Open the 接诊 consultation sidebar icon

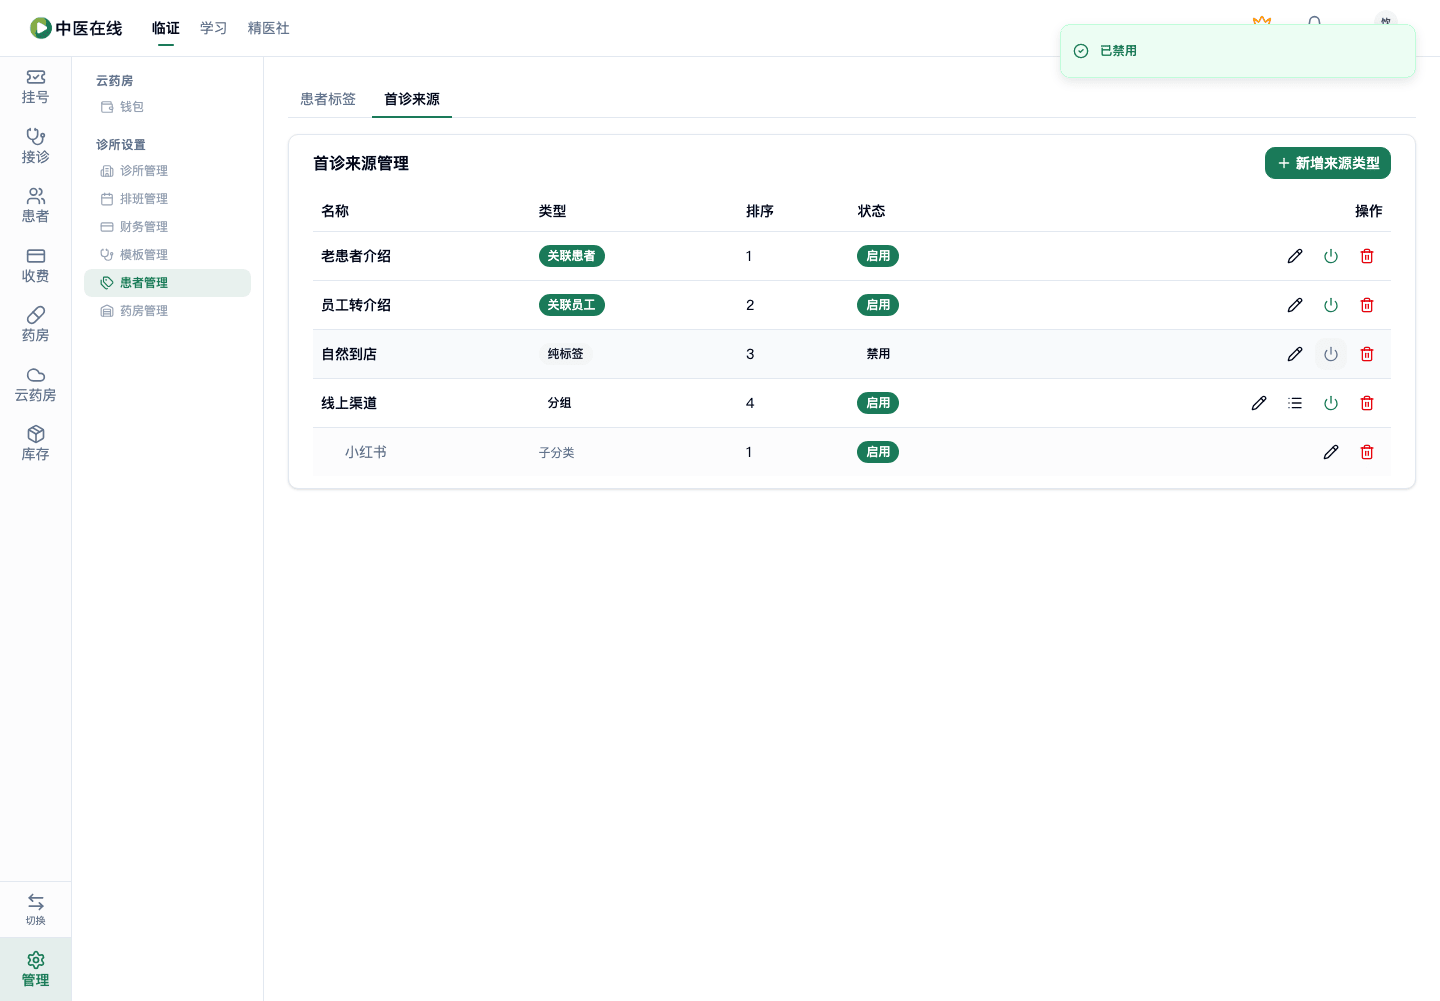point(35,146)
